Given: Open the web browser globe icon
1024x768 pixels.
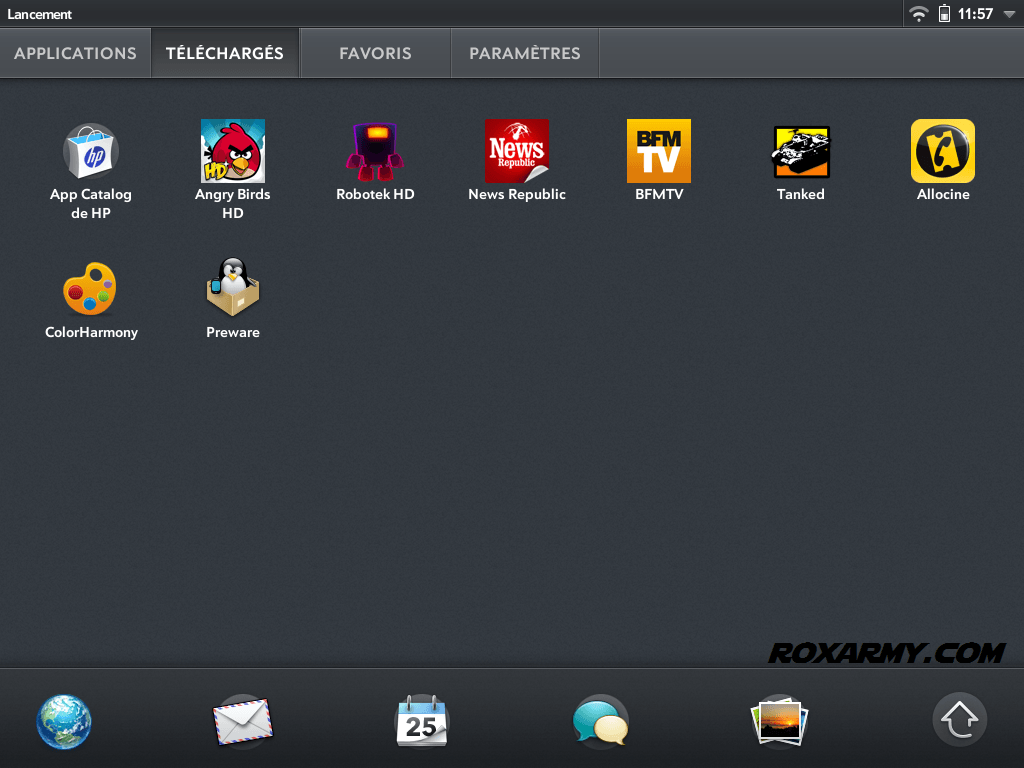Looking at the screenshot, I should tap(64, 721).
